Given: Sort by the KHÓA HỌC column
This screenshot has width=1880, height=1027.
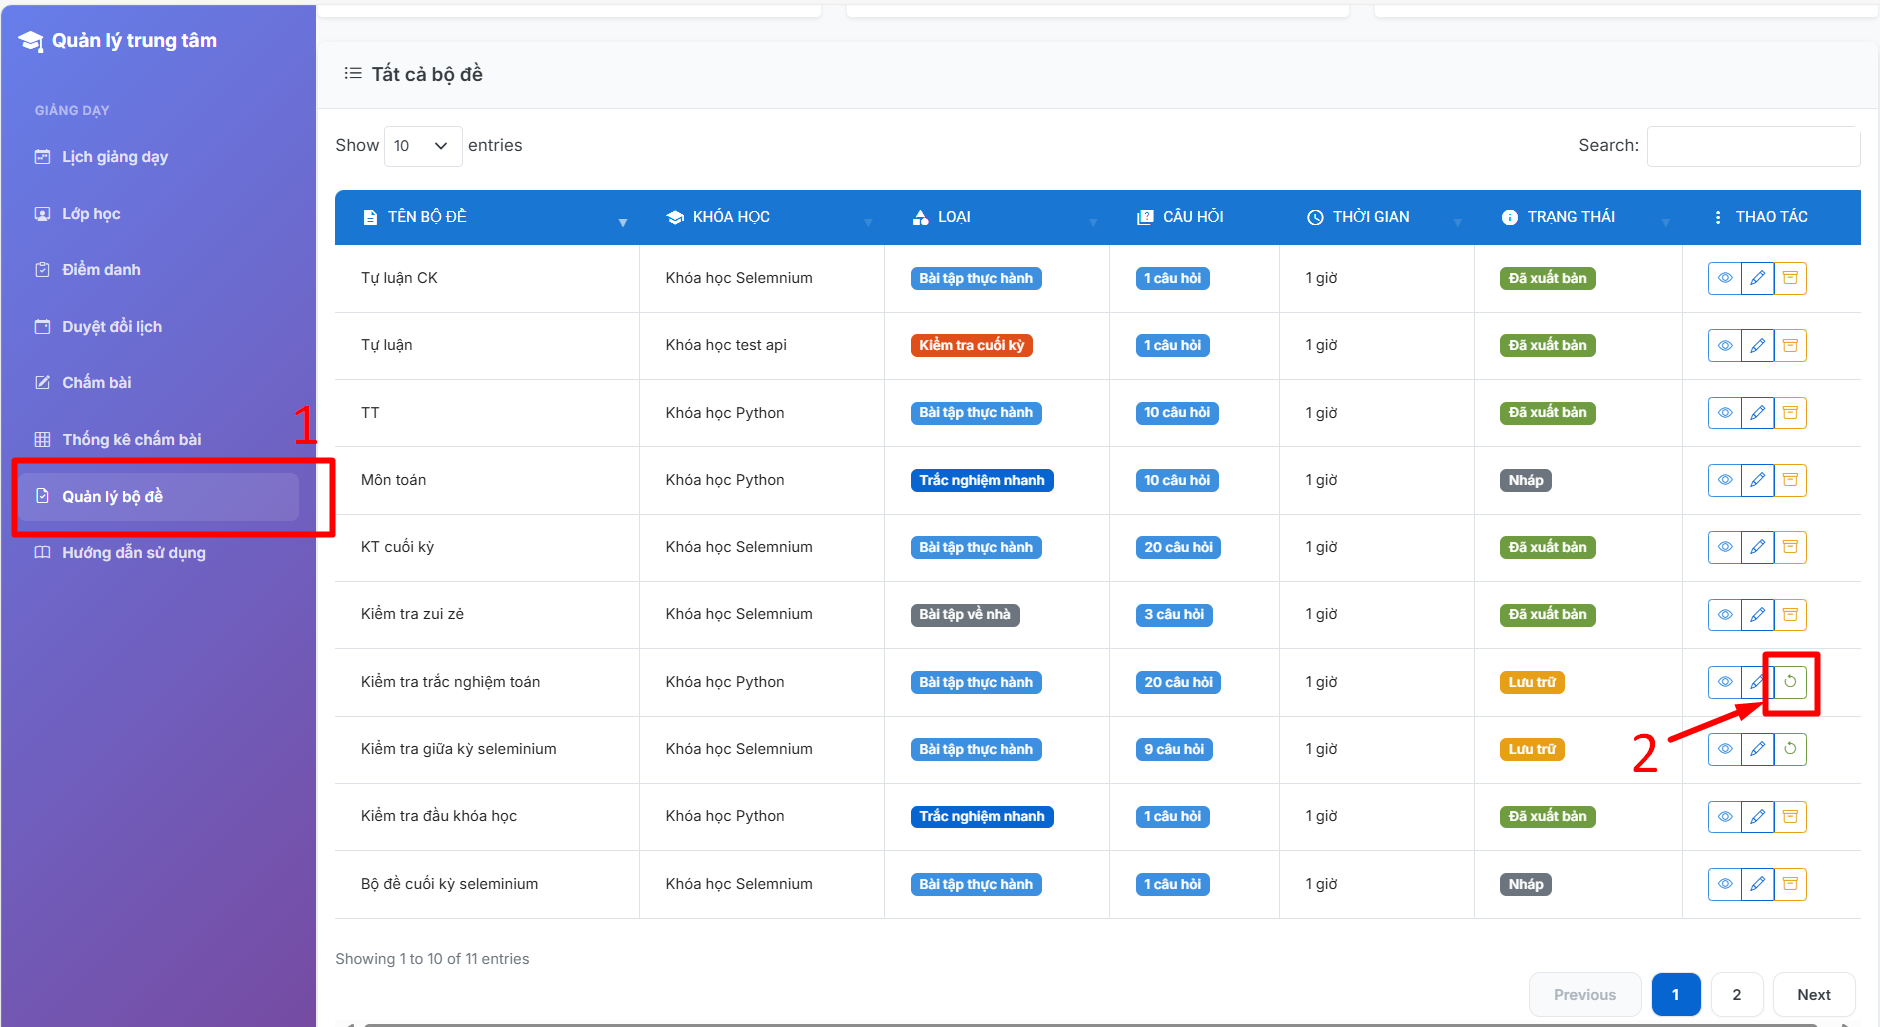Looking at the screenshot, I should (x=731, y=217).
